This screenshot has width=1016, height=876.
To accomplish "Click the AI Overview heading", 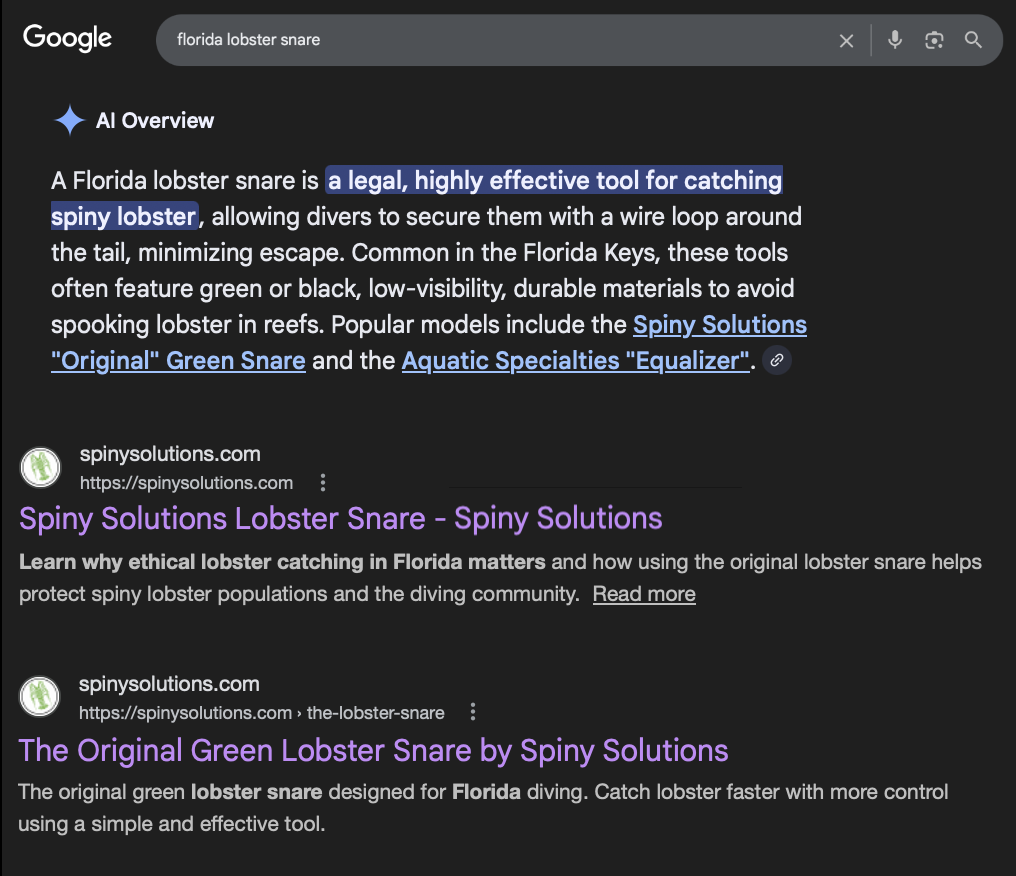I will [155, 121].
